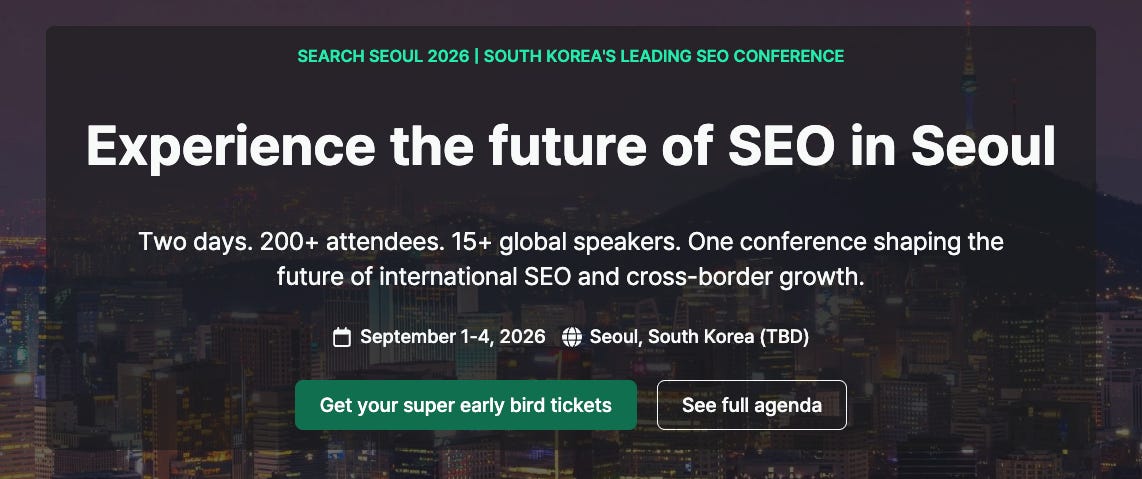Click the N Seoul Tower in background photo
Image resolution: width=1142 pixels, height=479 pixels.
969,80
